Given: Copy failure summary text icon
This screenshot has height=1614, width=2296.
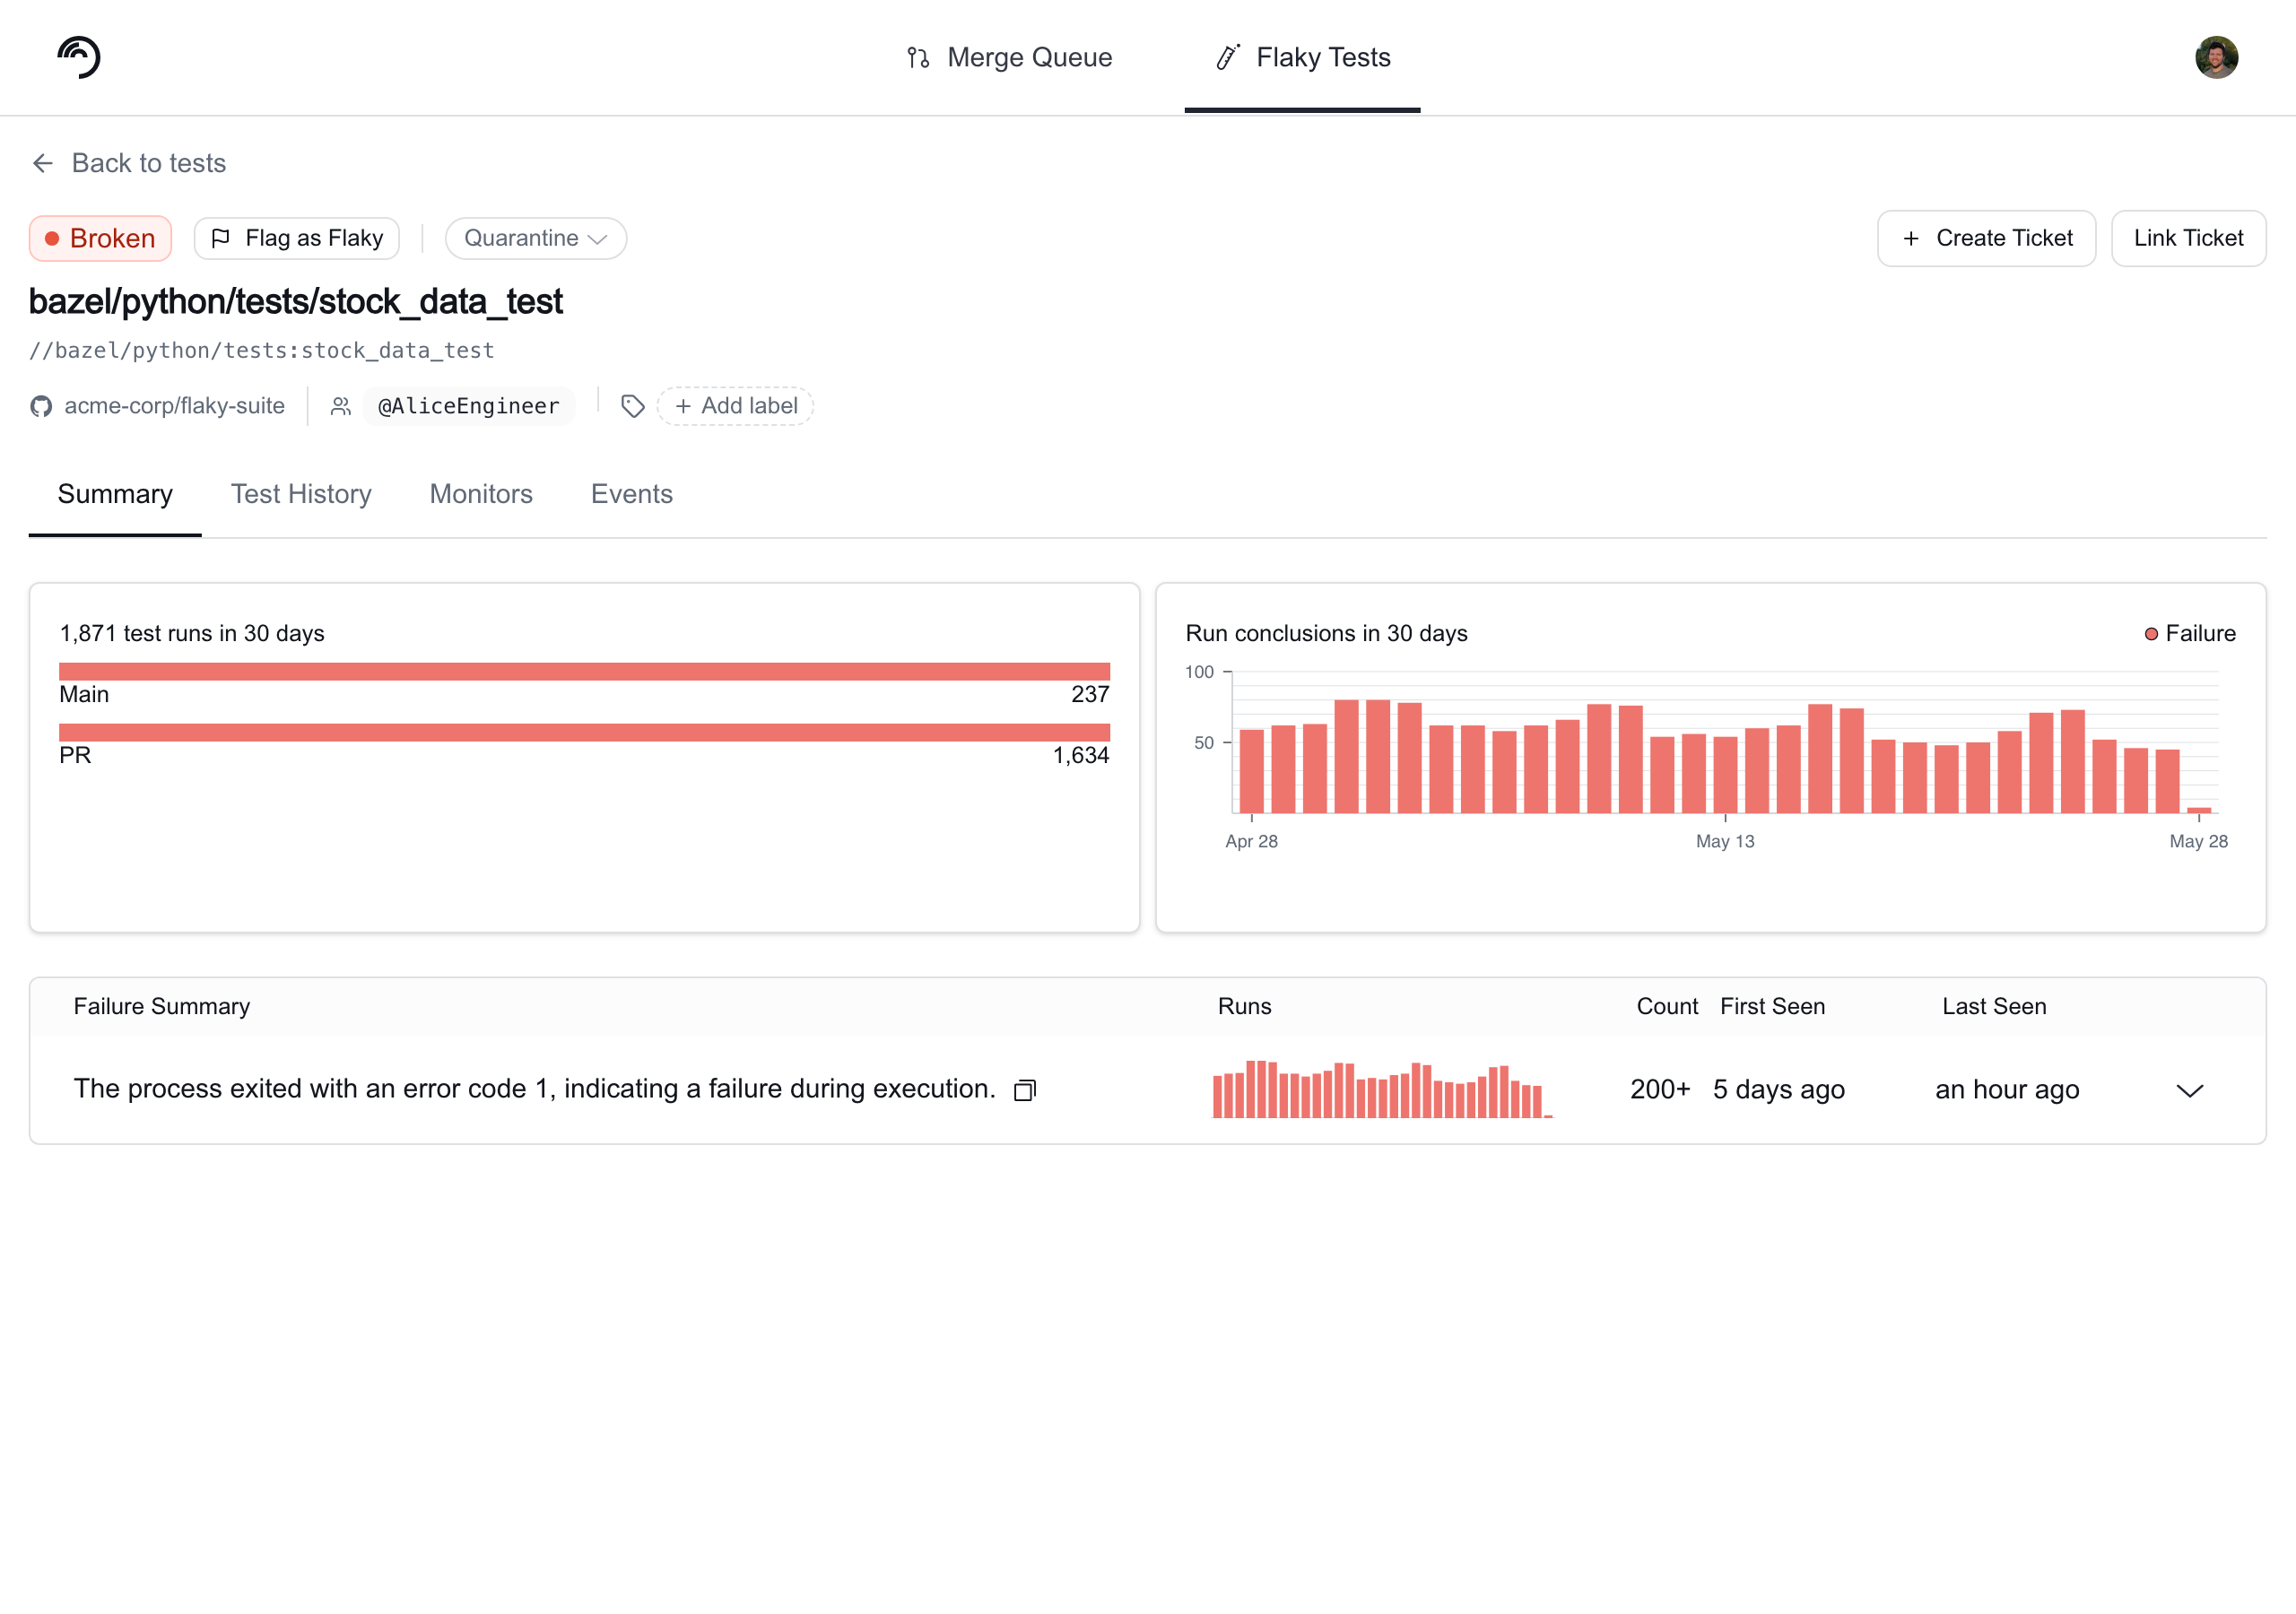Looking at the screenshot, I should tap(1025, 1090).
